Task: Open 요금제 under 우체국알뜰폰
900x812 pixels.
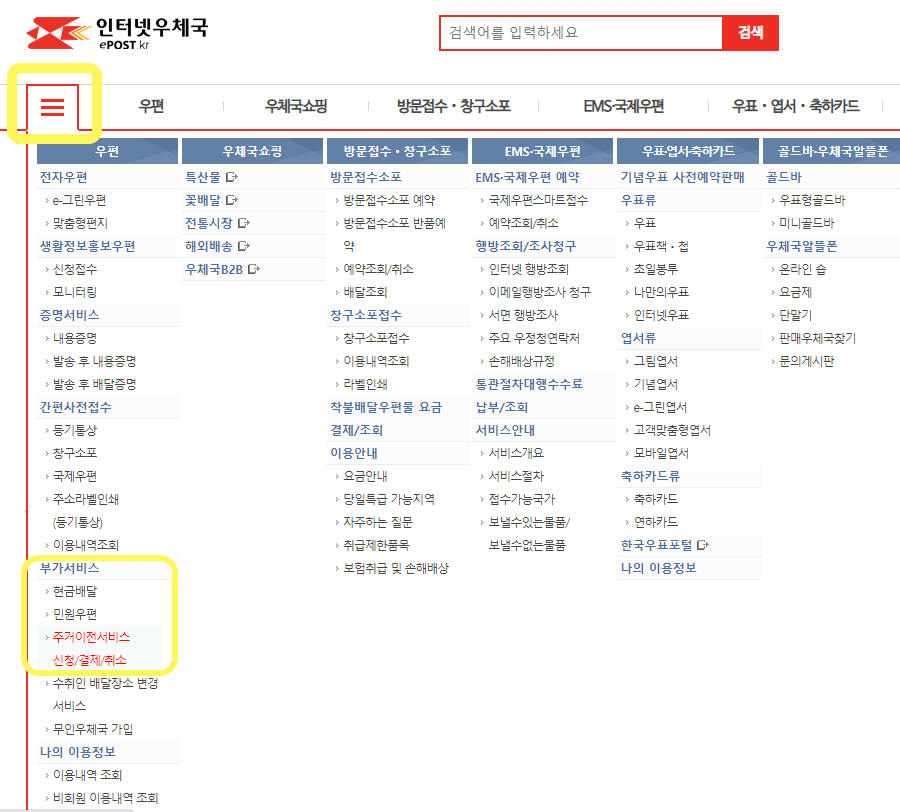Action: [796, 292]
